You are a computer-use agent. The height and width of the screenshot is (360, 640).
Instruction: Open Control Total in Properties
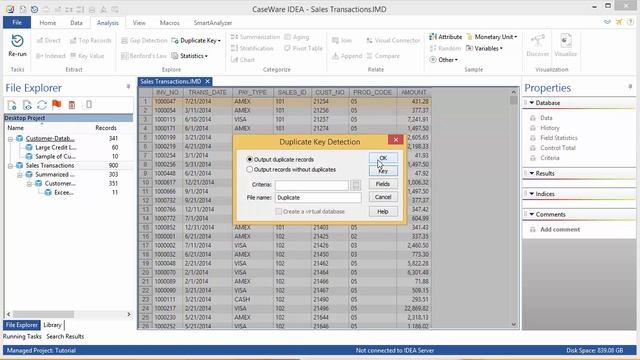pyautogui.click(x=558, y=148)
